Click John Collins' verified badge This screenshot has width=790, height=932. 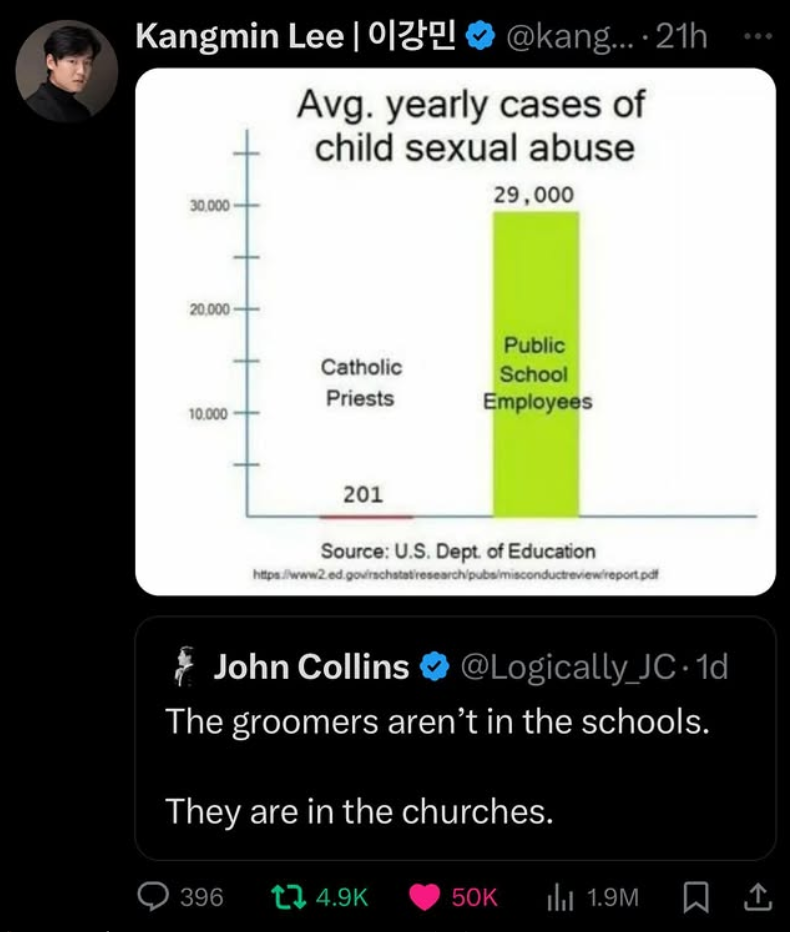435,666
